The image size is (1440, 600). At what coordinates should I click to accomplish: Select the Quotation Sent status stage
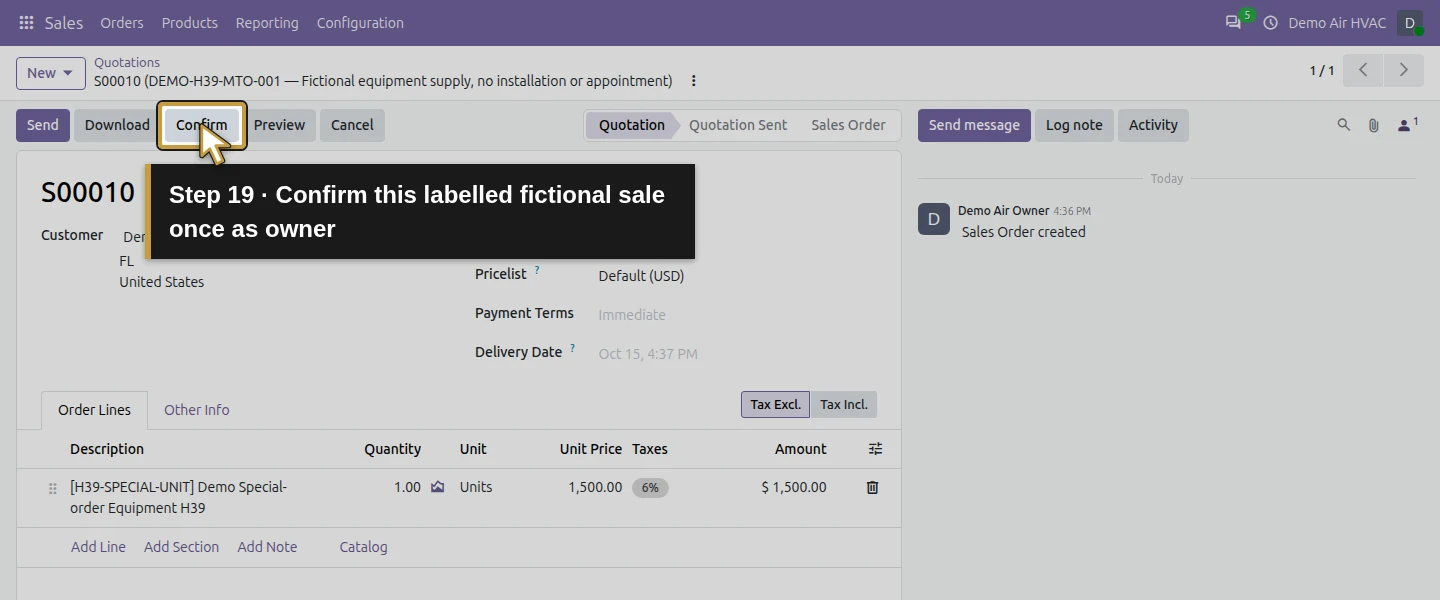738,125
